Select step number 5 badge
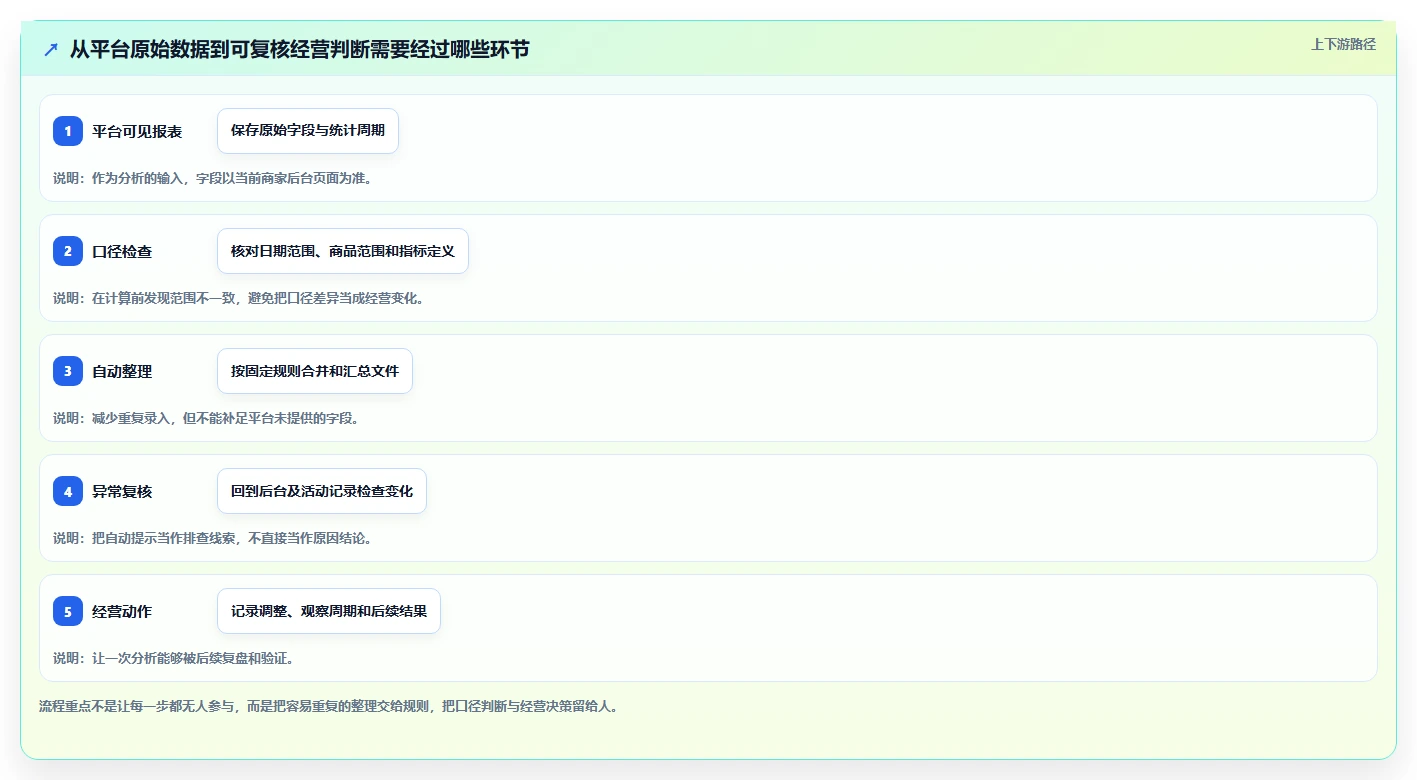Screen dimensions: 1417x780 click(68, 611)
